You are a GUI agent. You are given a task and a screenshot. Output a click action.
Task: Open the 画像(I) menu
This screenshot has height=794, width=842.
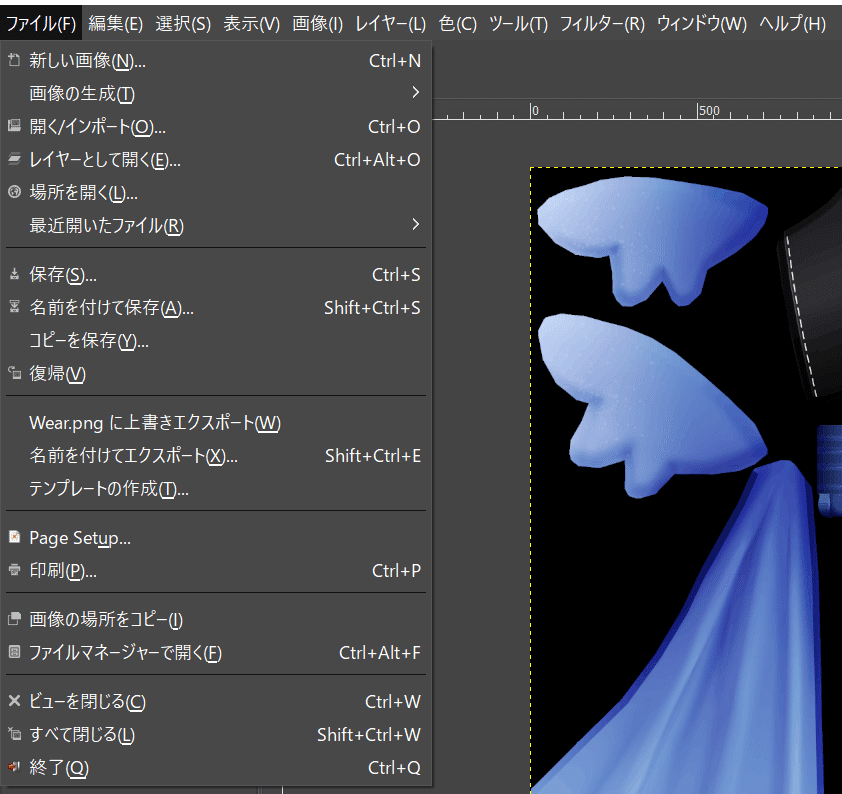click(x=317, y=24)
